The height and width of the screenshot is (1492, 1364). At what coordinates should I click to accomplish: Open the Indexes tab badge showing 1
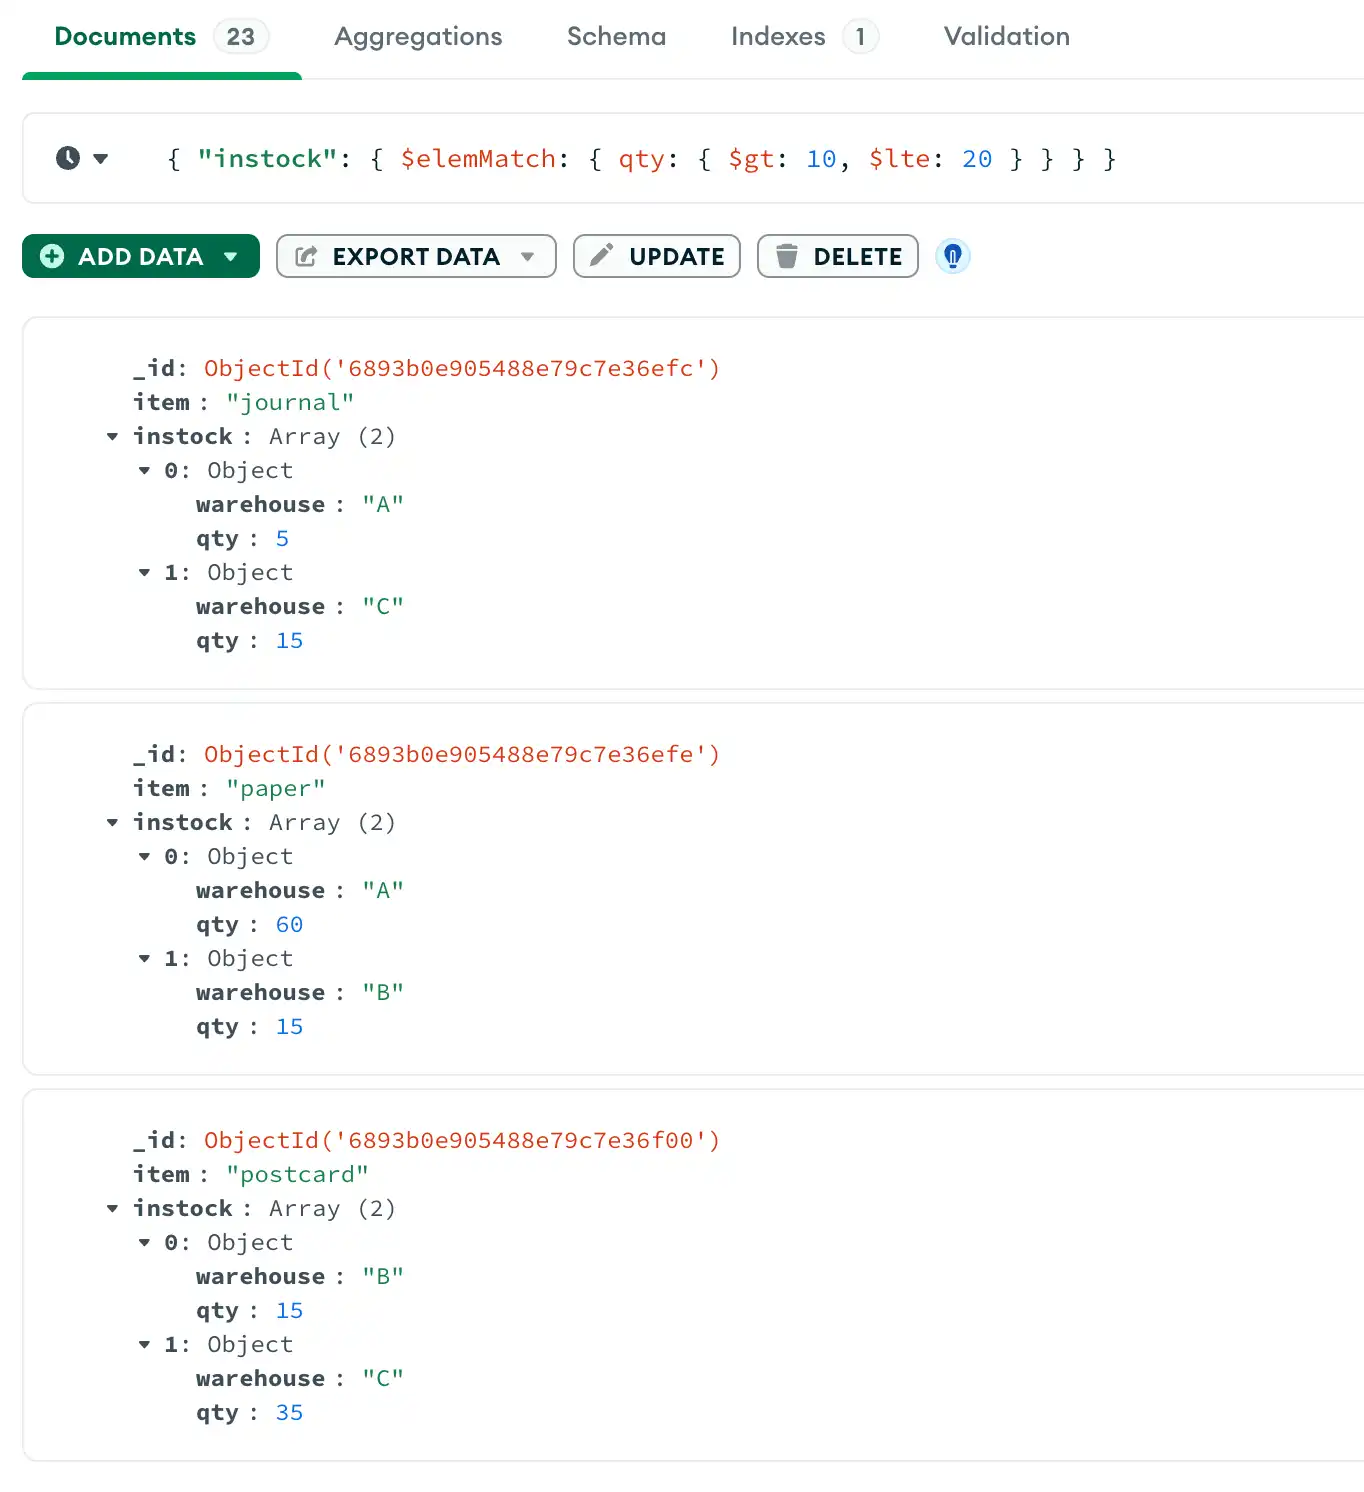[861, 36]
